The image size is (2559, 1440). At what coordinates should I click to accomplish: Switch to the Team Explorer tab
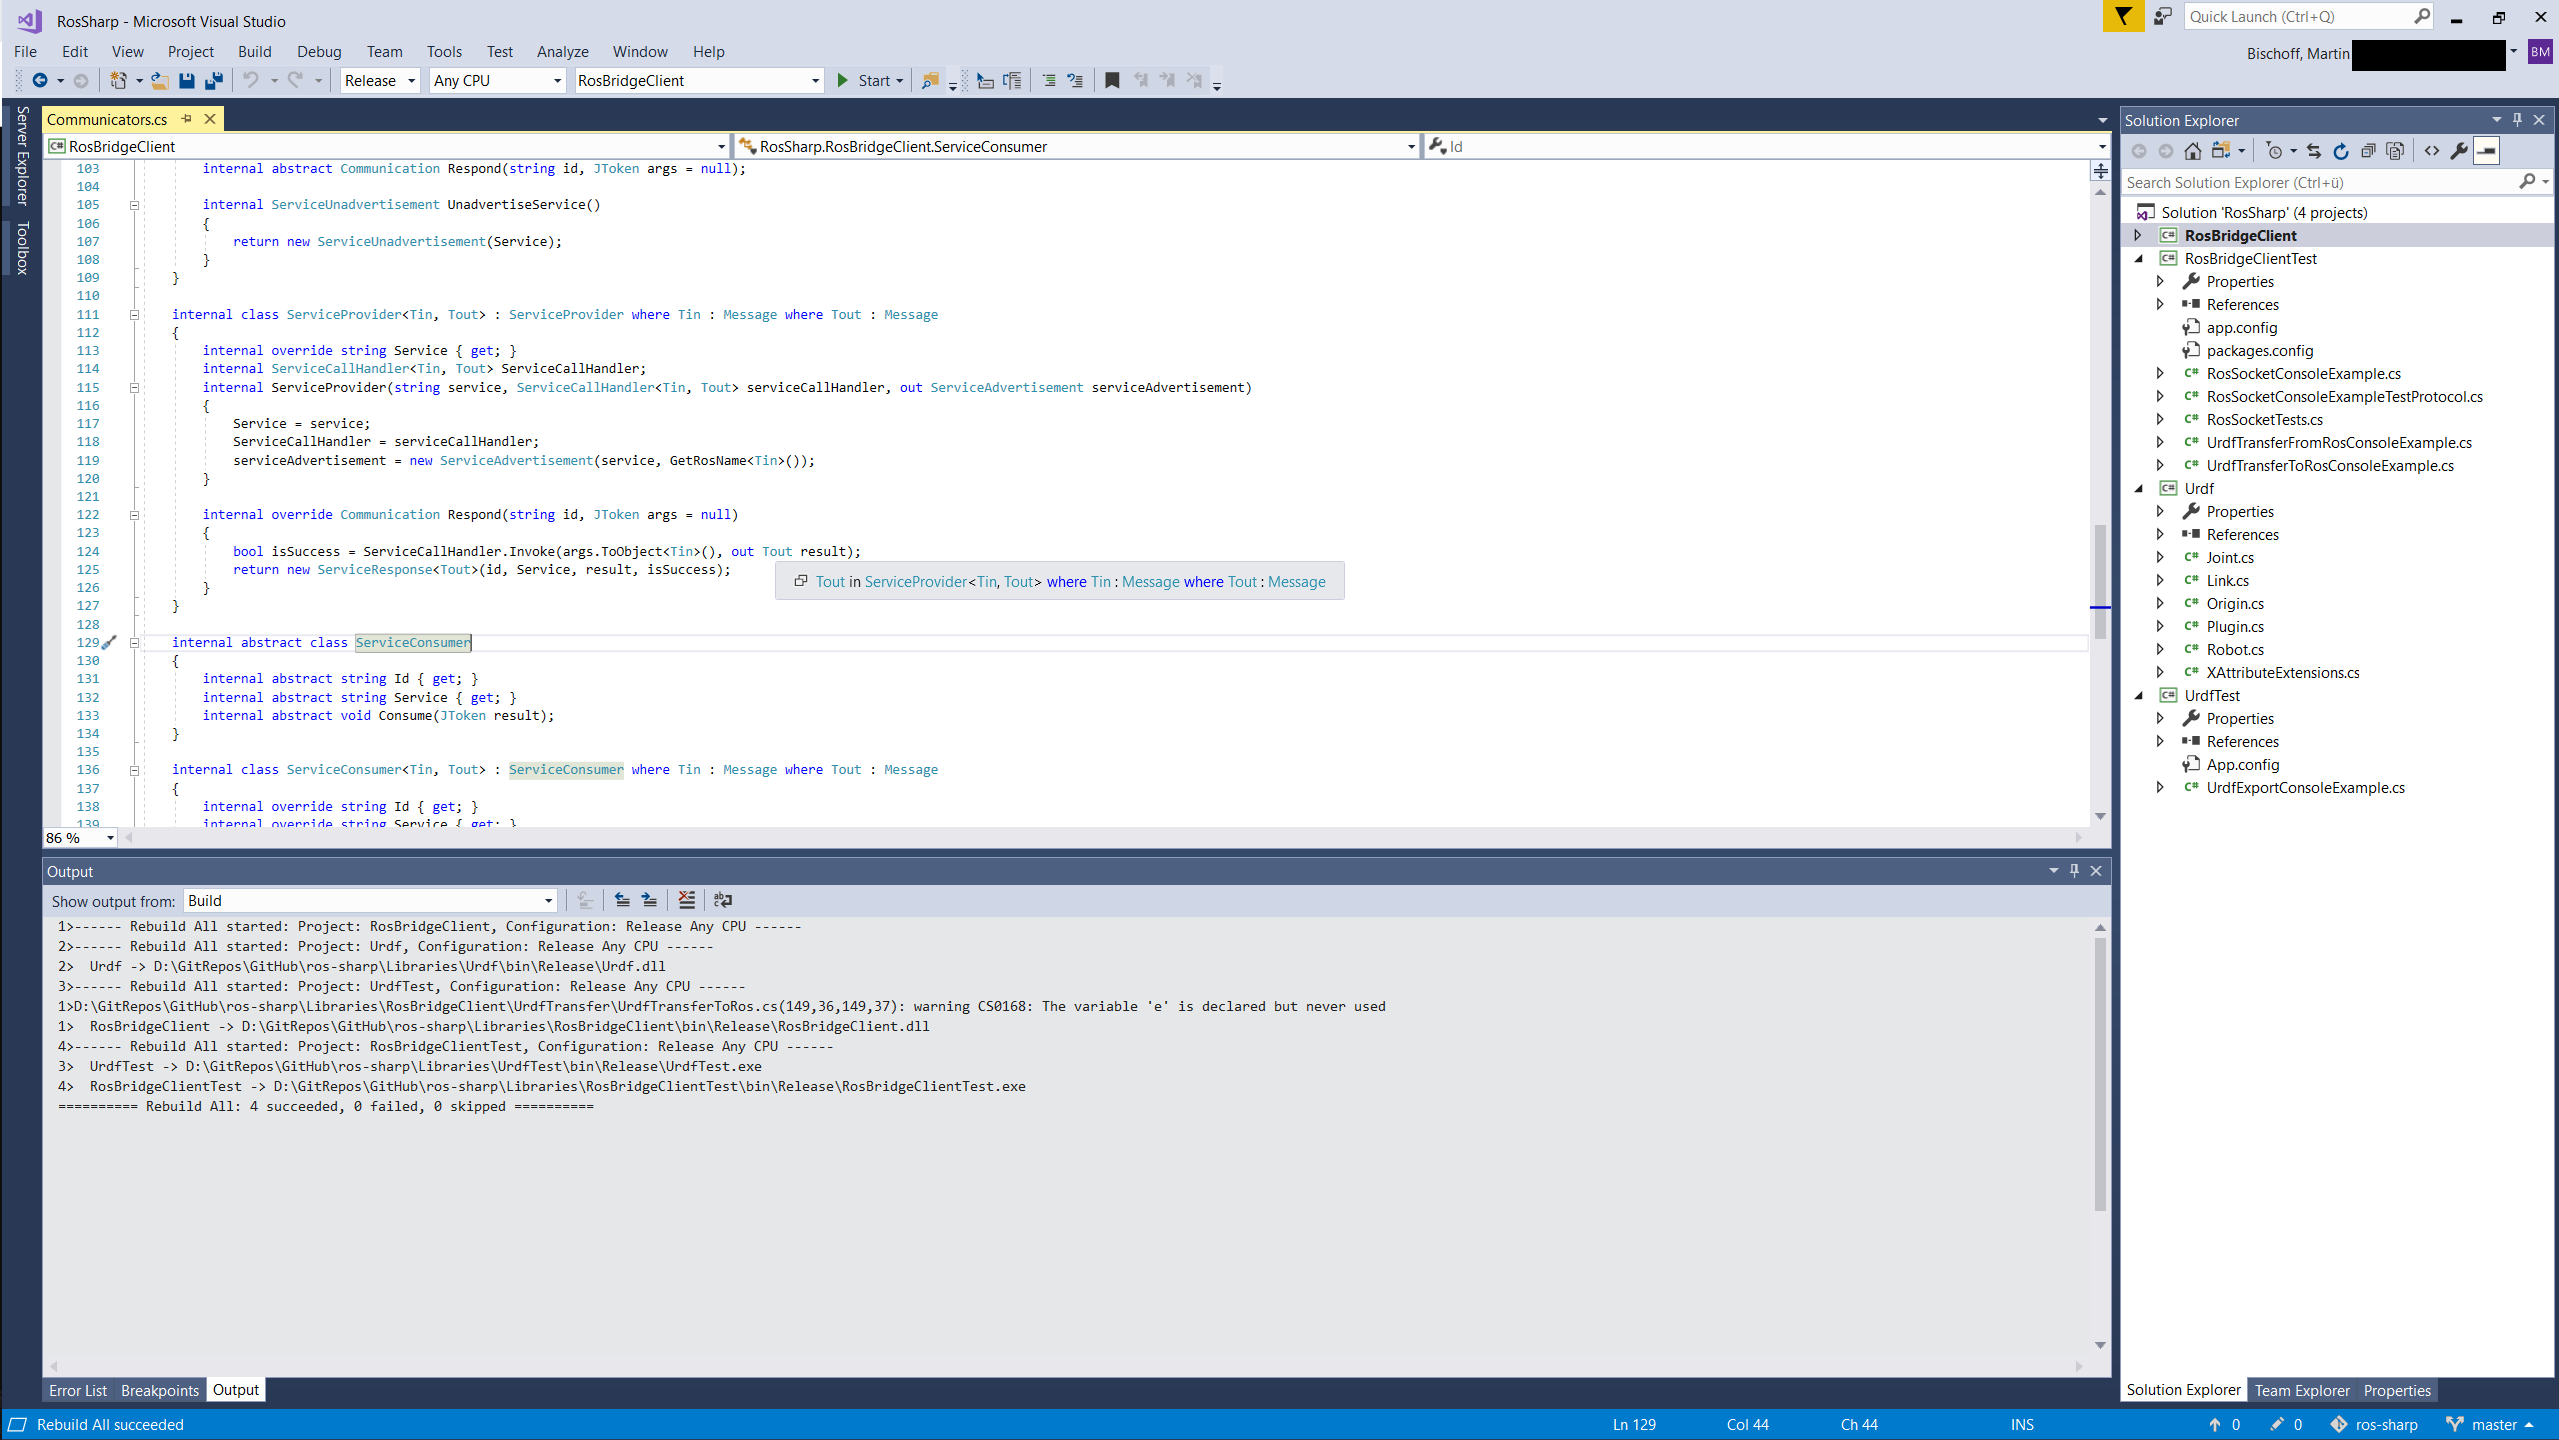[x=2302, y=1390]
